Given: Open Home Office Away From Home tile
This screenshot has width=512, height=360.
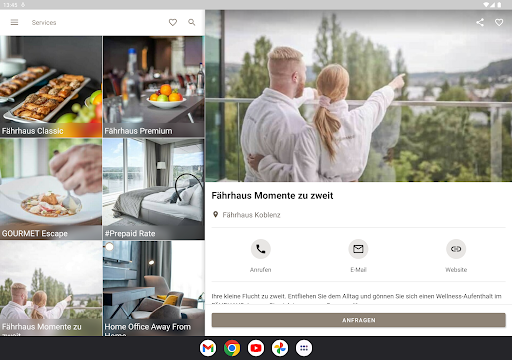Looking at the screenshot, I should pyautogui.click(x=154, y=288).
